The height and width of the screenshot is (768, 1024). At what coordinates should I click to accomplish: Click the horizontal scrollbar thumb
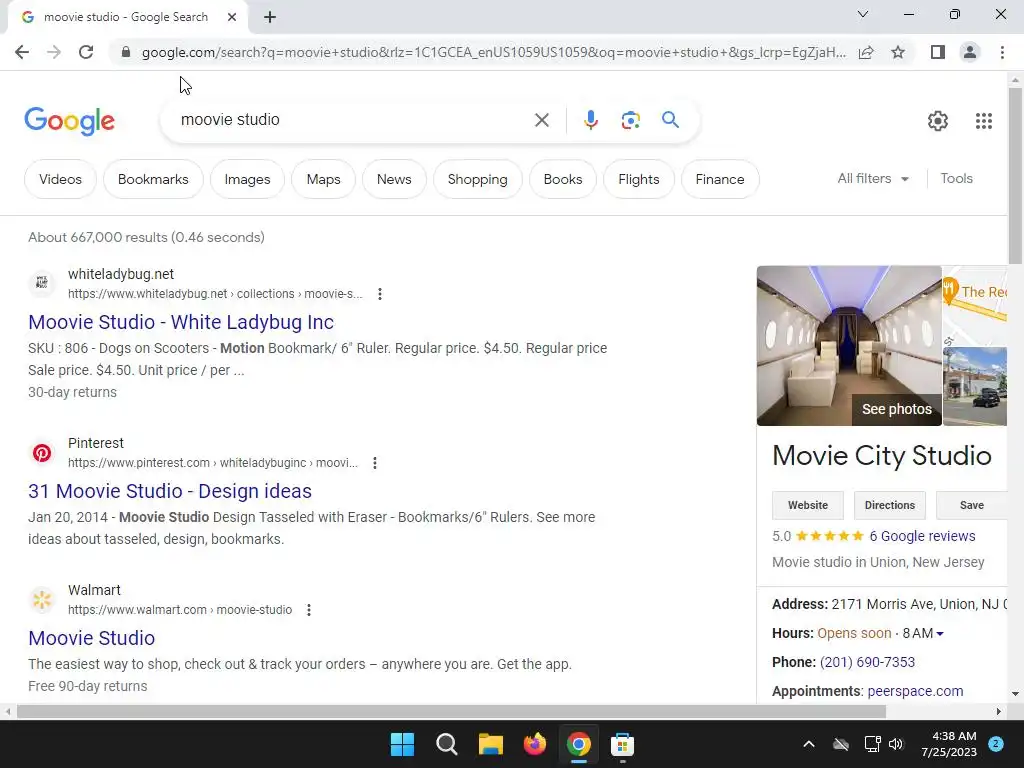pos(451,711)
